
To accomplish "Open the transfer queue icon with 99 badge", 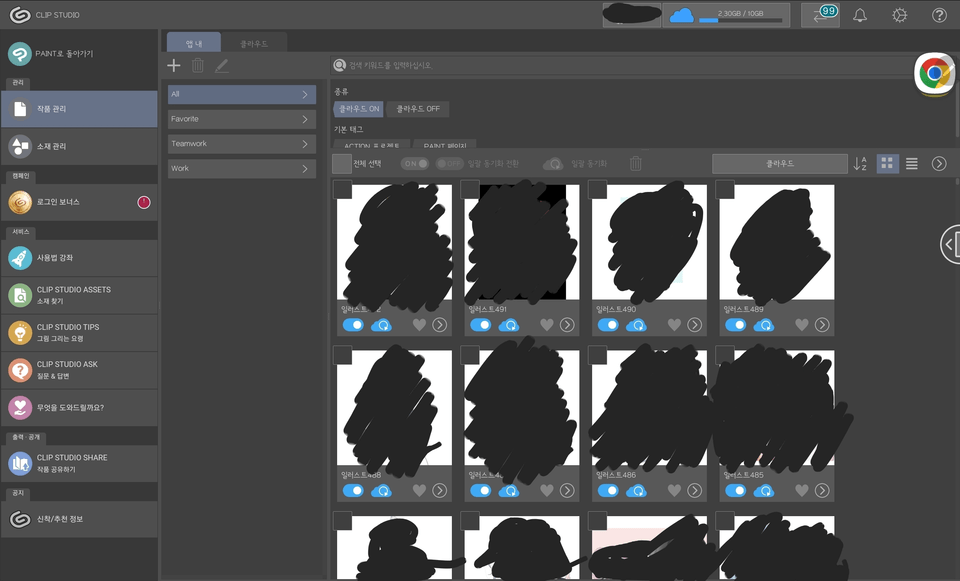I will point(820,15).
